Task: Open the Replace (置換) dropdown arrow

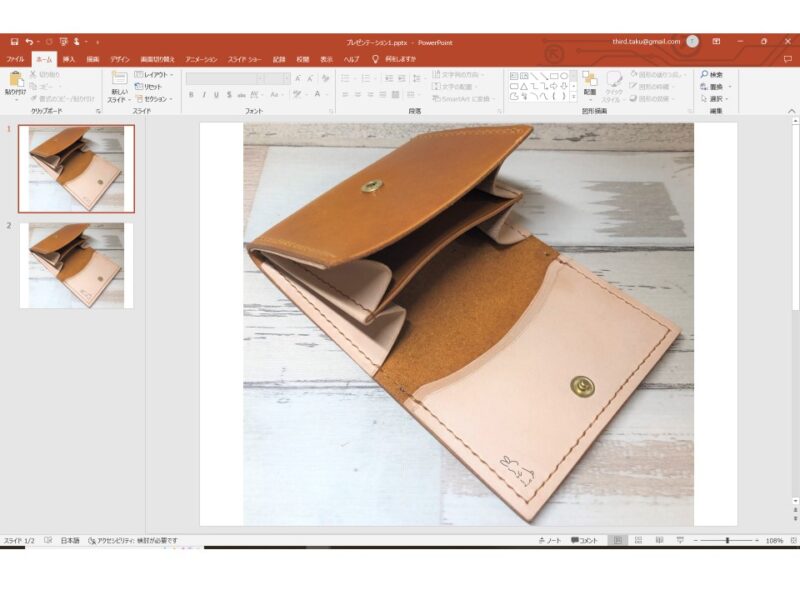Action: click(x=730, y=87)
